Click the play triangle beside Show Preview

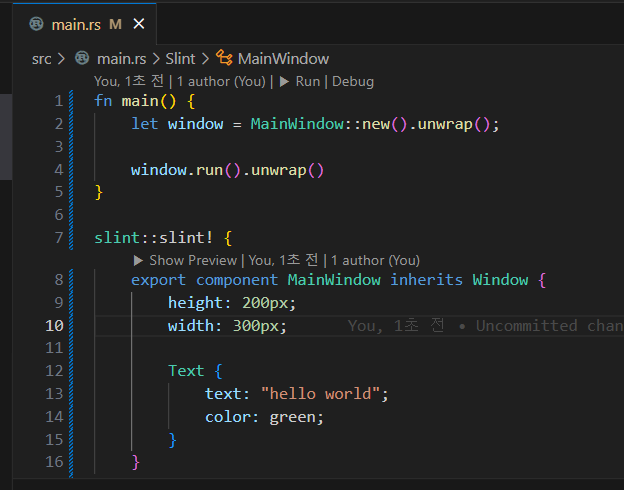click(x=138, y=260)
